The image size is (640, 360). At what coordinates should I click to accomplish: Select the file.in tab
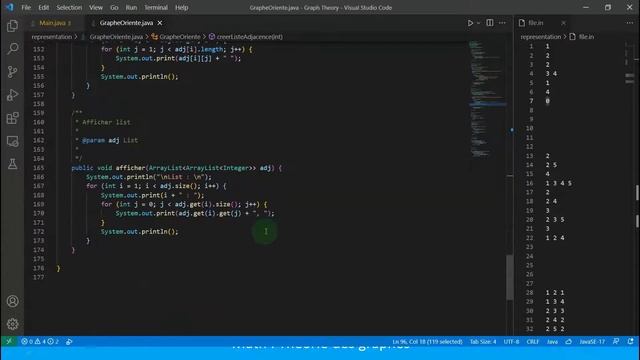pos(536,23)
